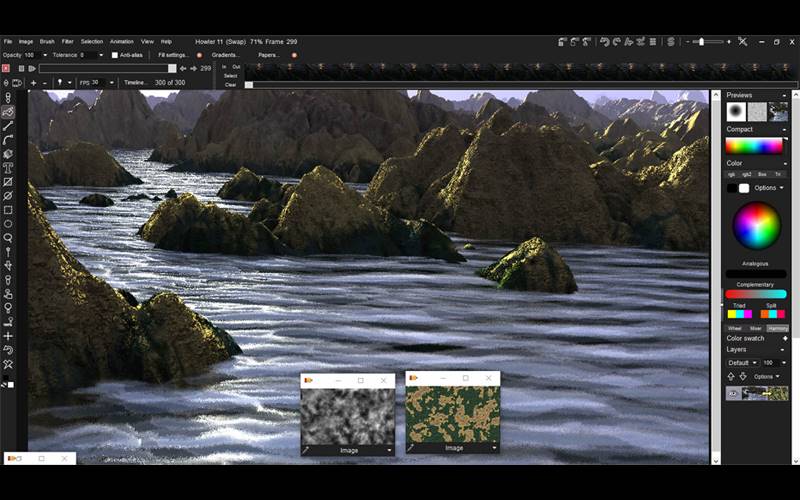Click the undo arrow icon in top toolbar
The width and height of the screenshot is (800, 500).
coord(604,42)
